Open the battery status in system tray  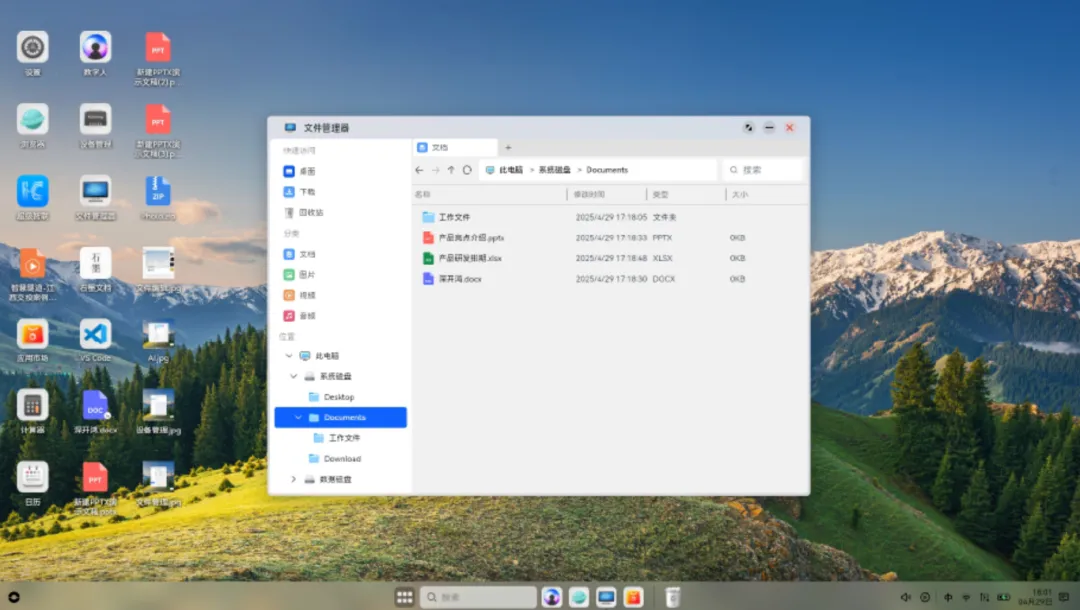point(1004,598)
